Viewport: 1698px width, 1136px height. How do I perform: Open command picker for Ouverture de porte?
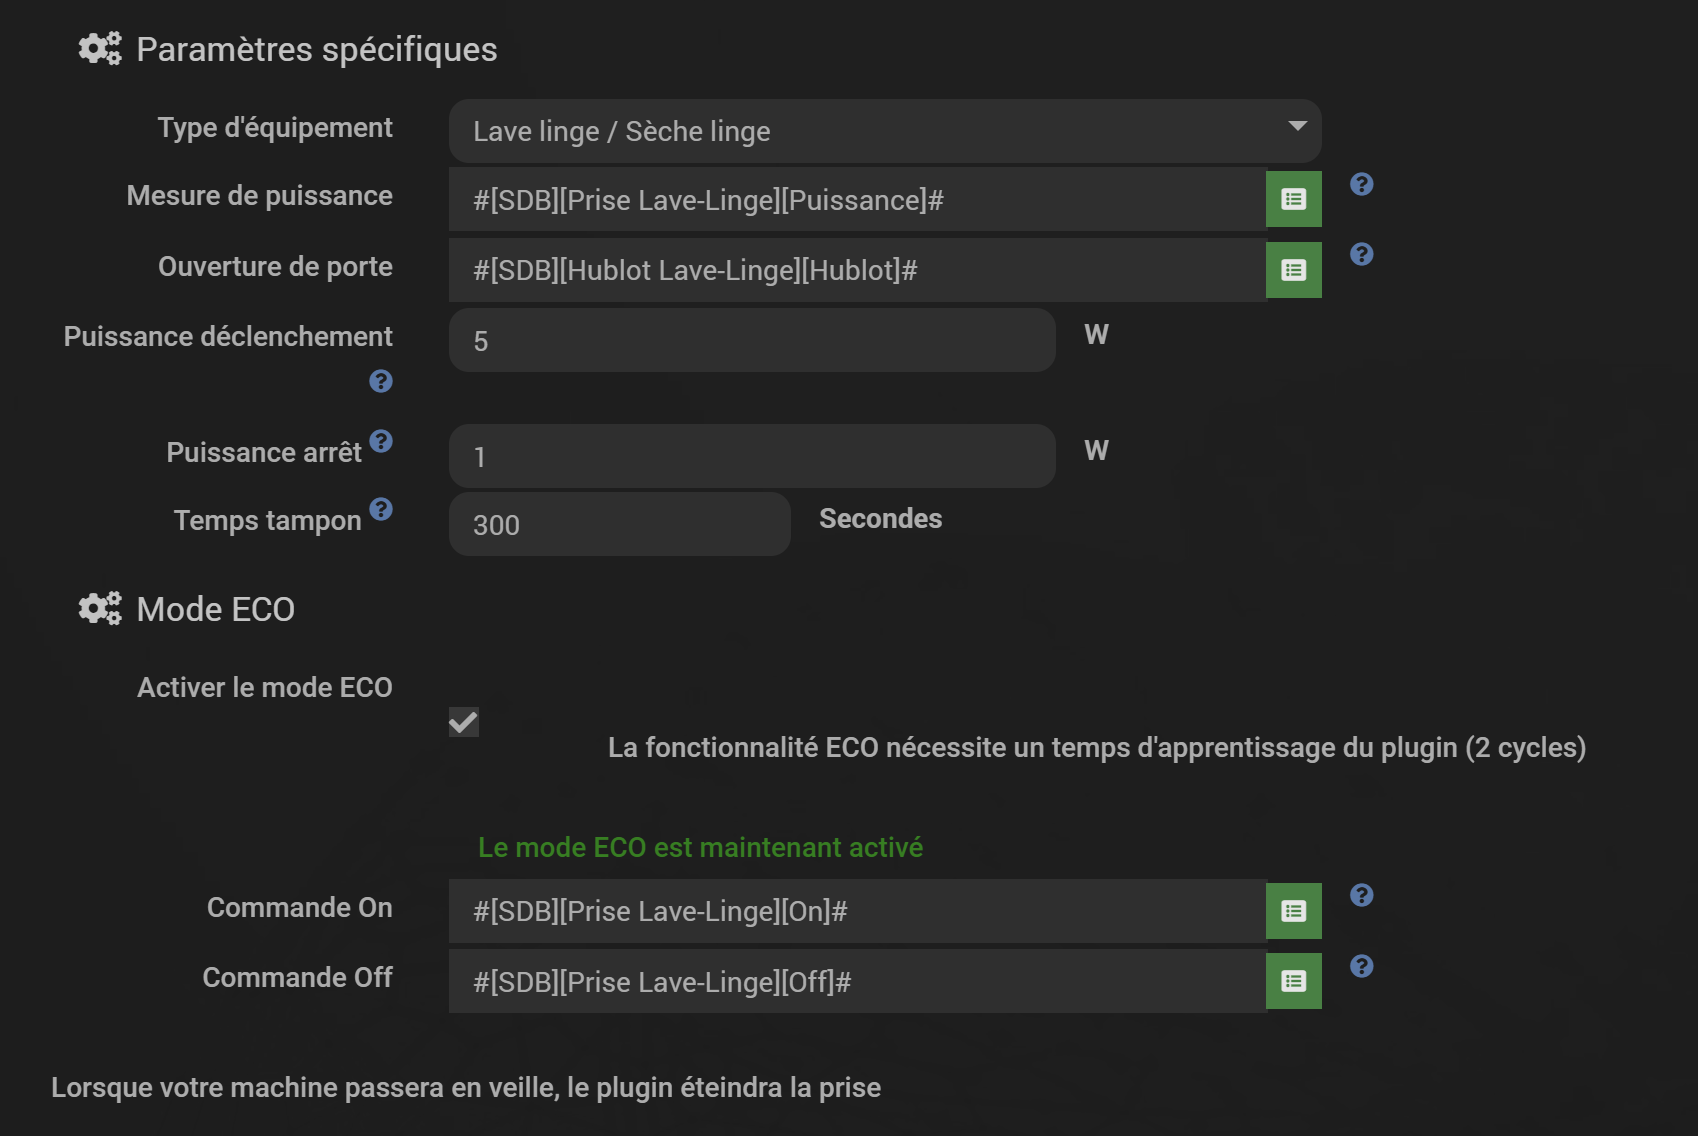pos(1294,270)
